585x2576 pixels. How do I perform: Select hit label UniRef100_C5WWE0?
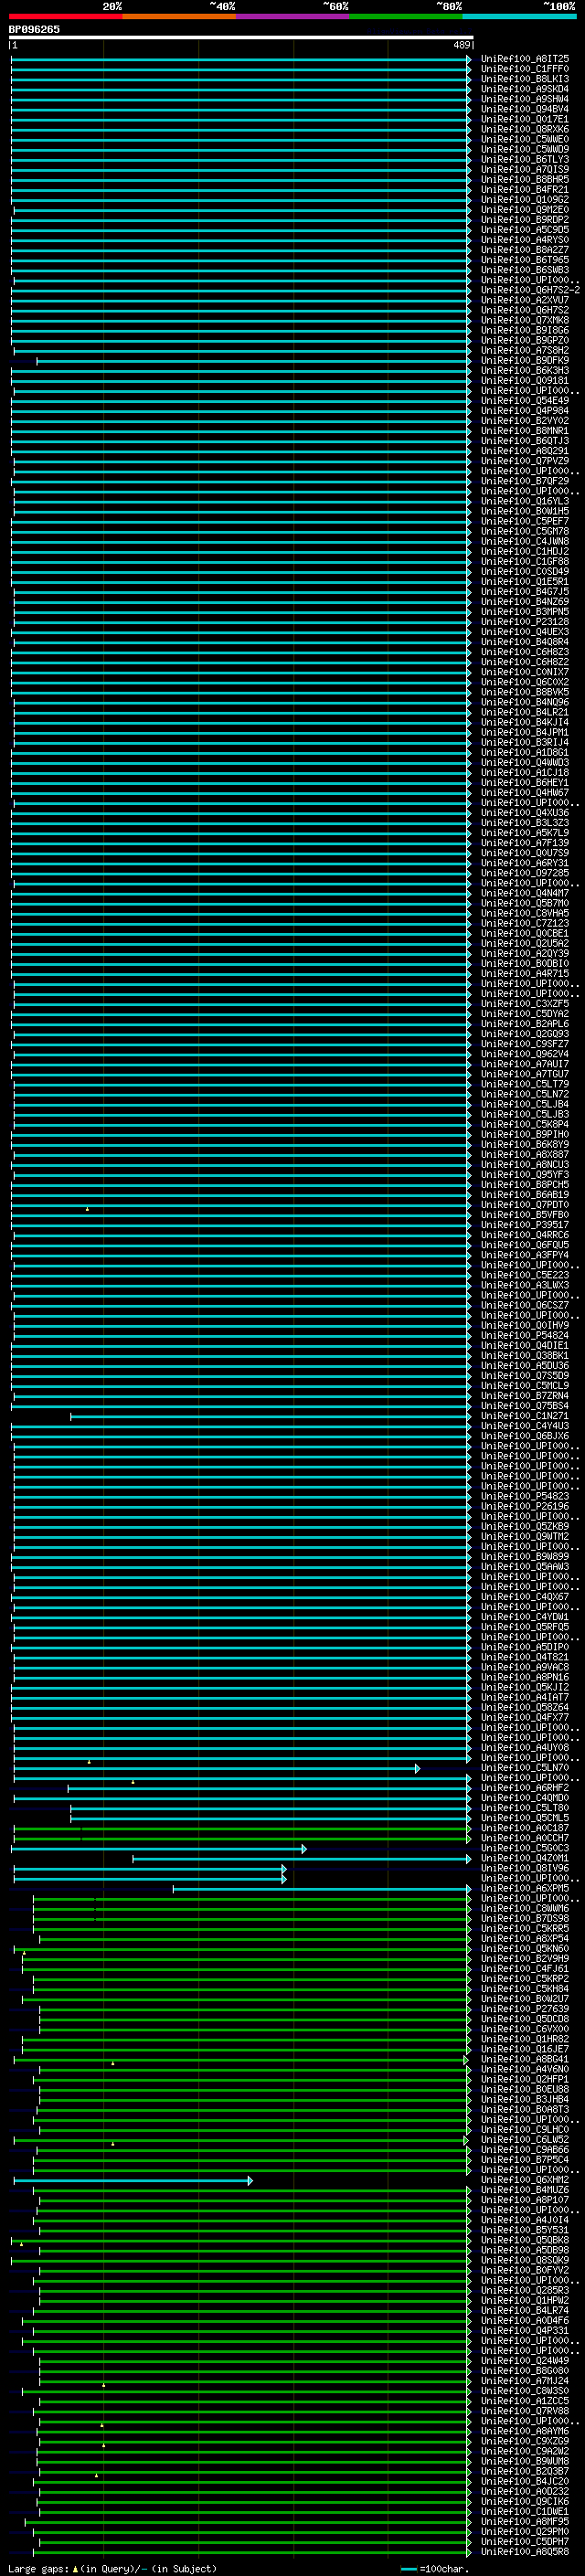point(525,139)
